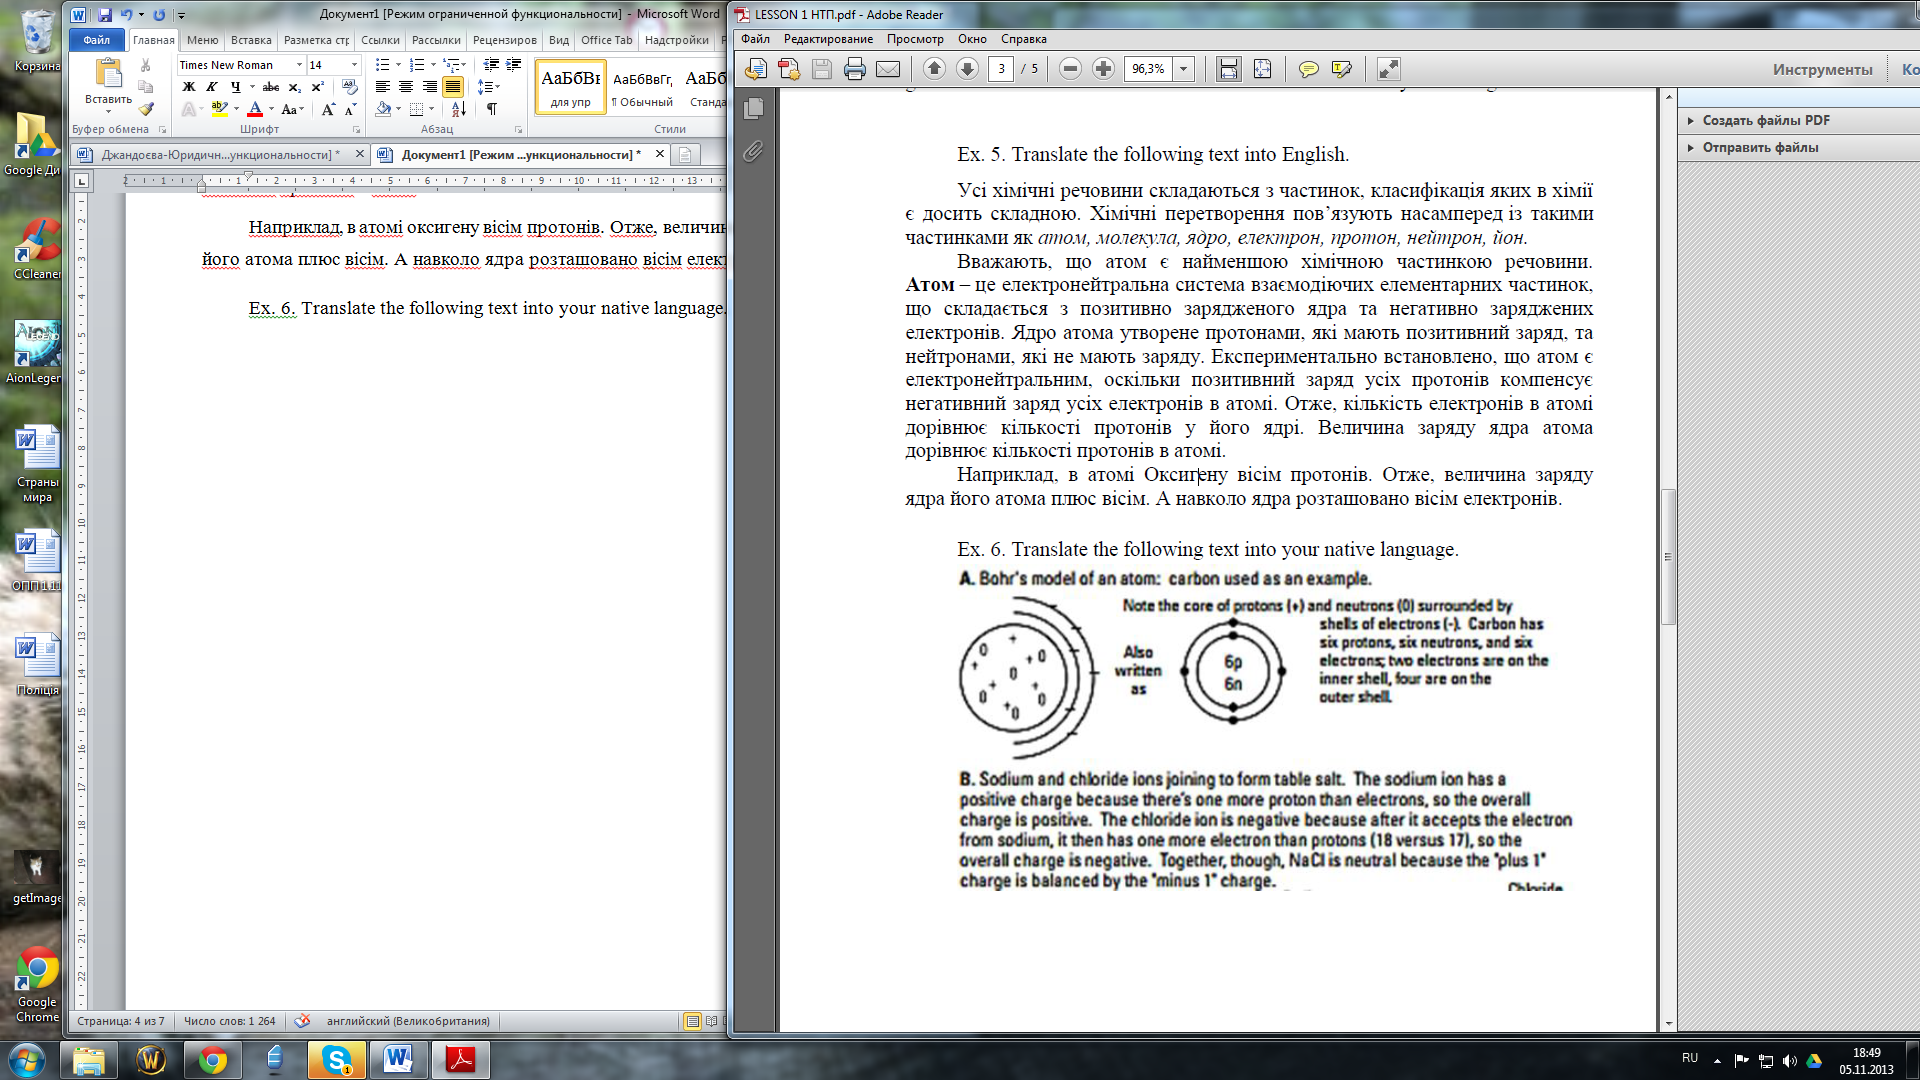This screenshot has height=1080, width=1920.
Task: Toggle Fit Width scrolling mode in Reader
Action: click(1228, 69)
